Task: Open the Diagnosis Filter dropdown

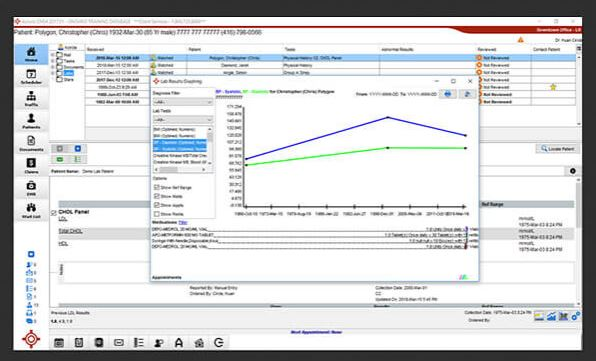Action: click(183, 102)
